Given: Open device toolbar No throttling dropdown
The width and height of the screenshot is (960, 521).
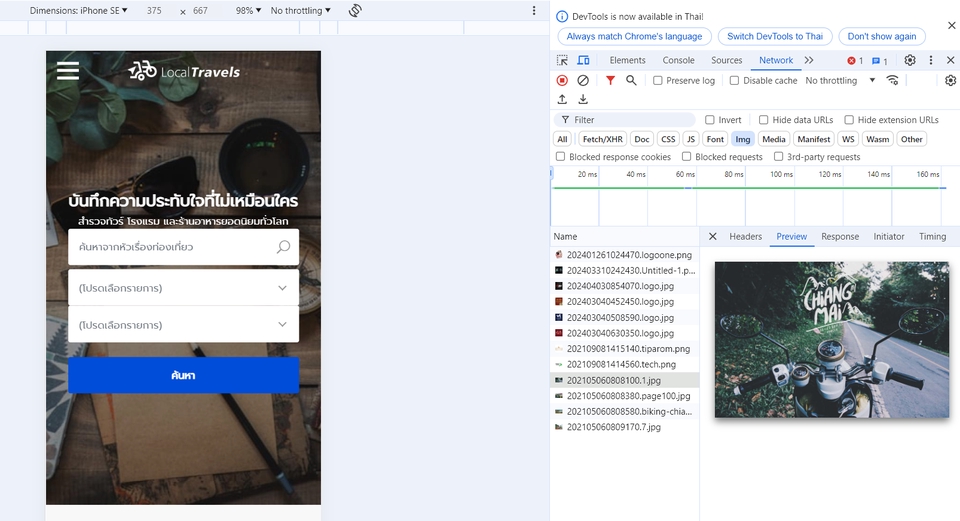Looking at the screenshot, I should click(301, 10).
